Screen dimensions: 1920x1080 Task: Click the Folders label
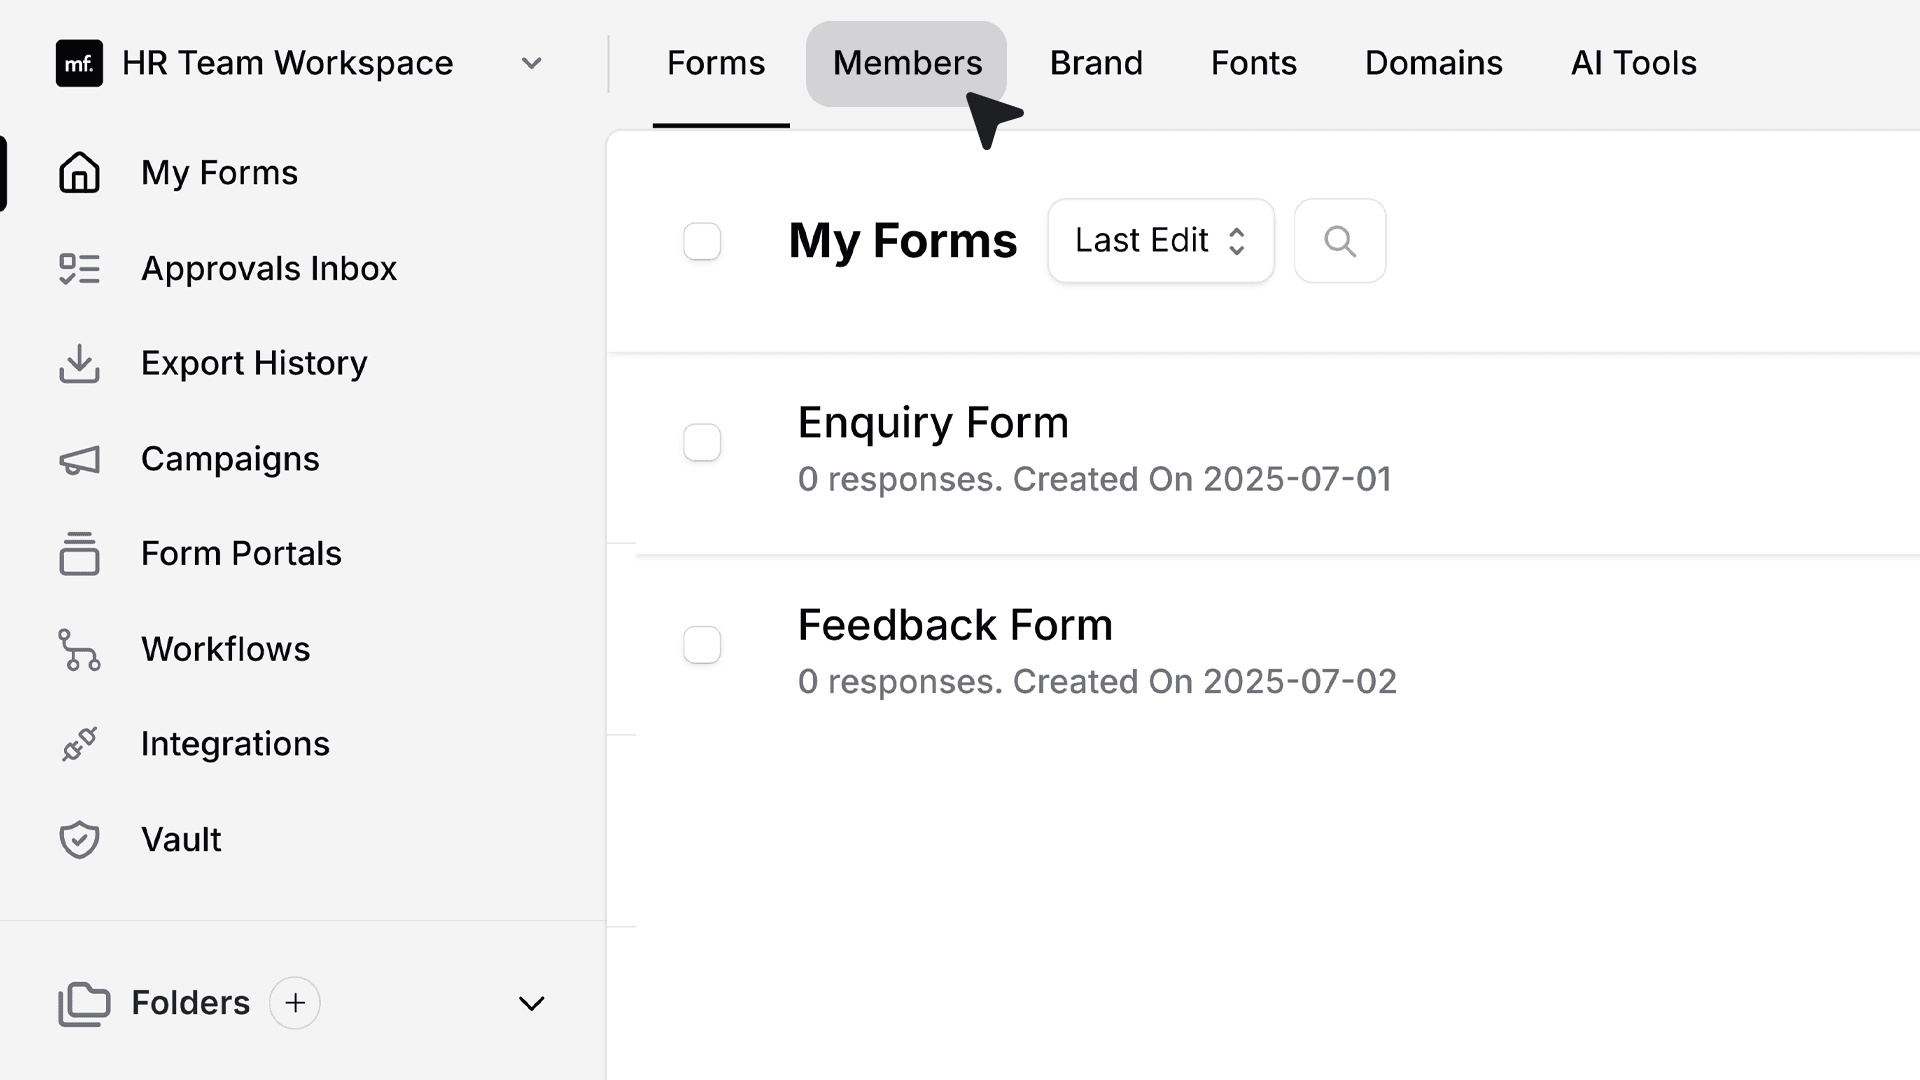(x=190, y=1003)
